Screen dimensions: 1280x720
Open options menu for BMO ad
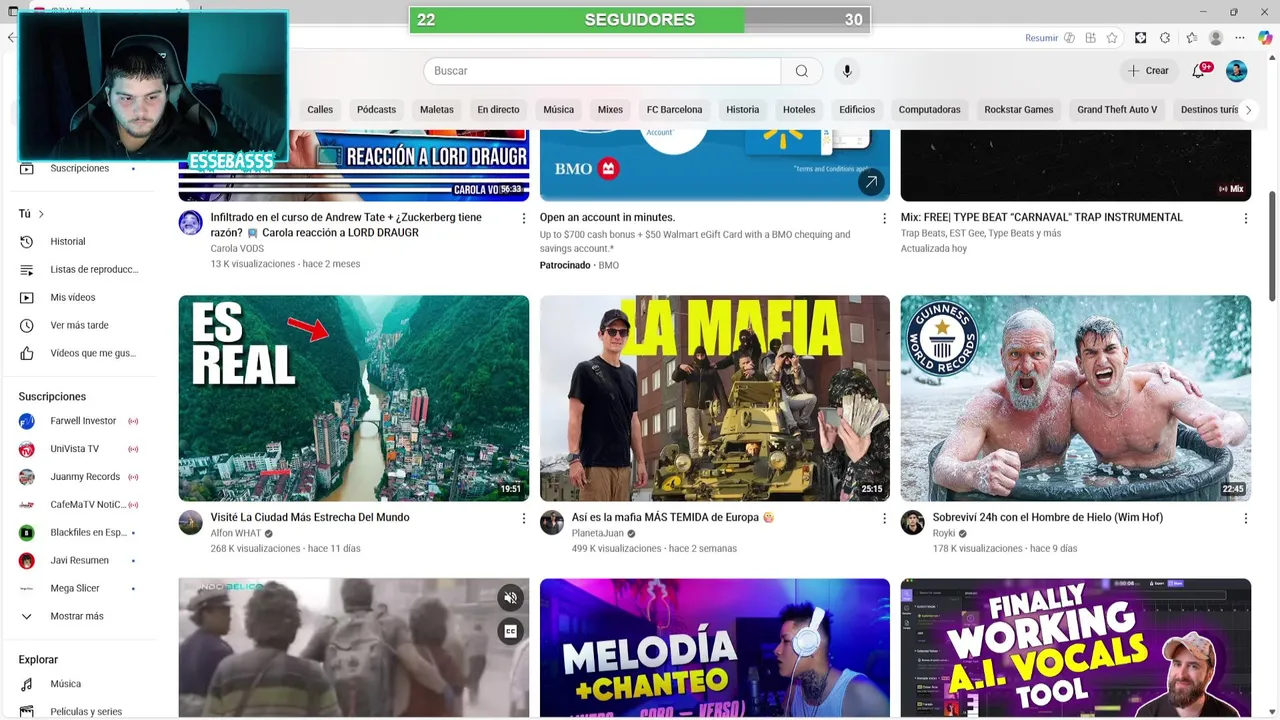click(x=884, y=218)
